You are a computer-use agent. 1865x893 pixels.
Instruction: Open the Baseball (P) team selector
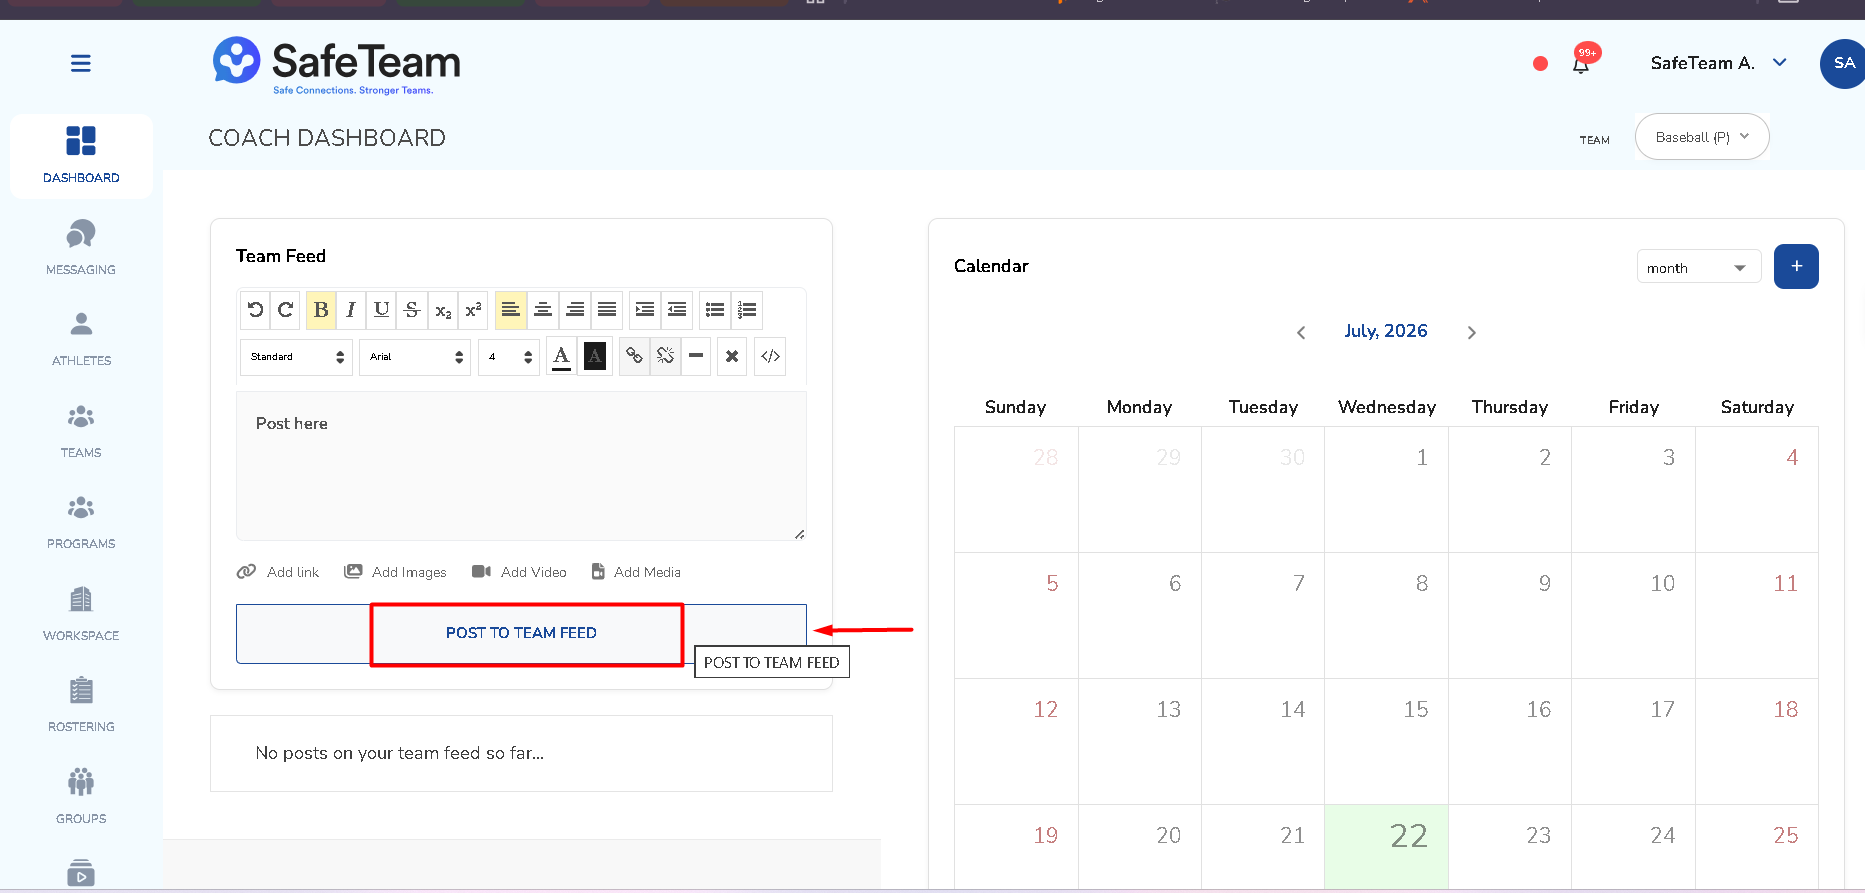click(x=1702, y=137)
